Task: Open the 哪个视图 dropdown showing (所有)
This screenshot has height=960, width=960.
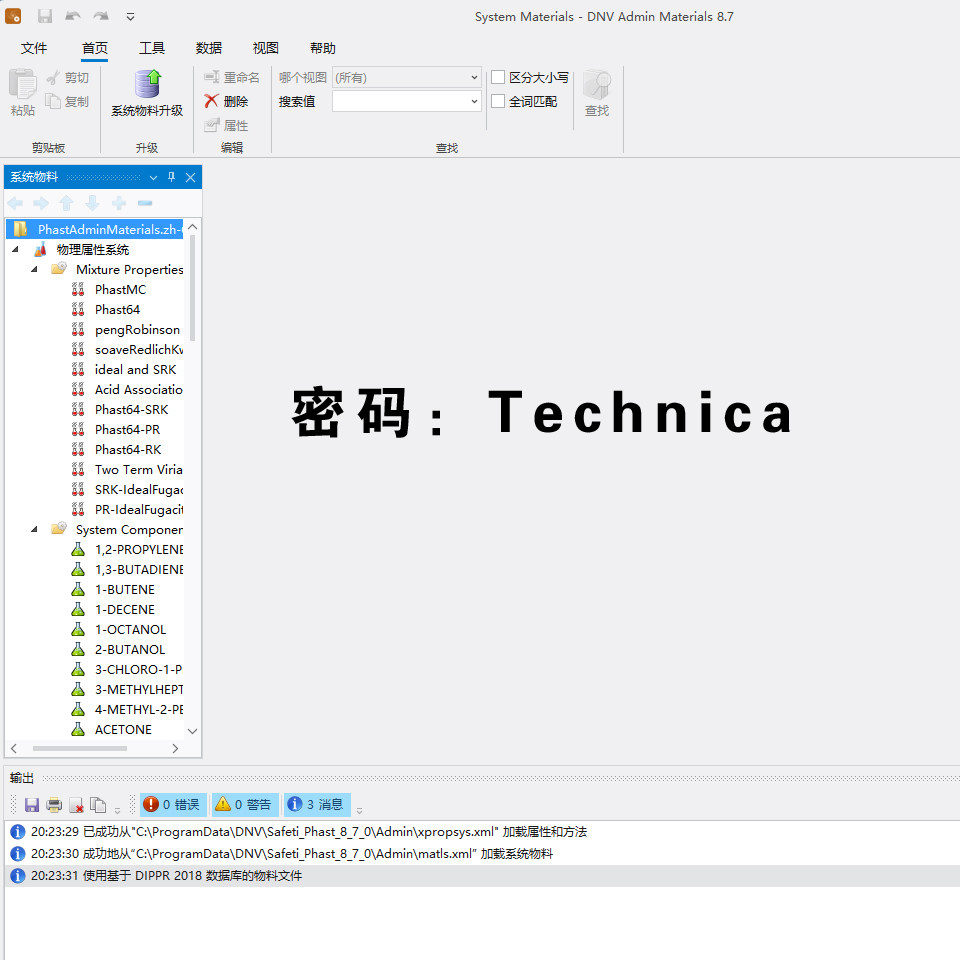Action: coord(407,78)
